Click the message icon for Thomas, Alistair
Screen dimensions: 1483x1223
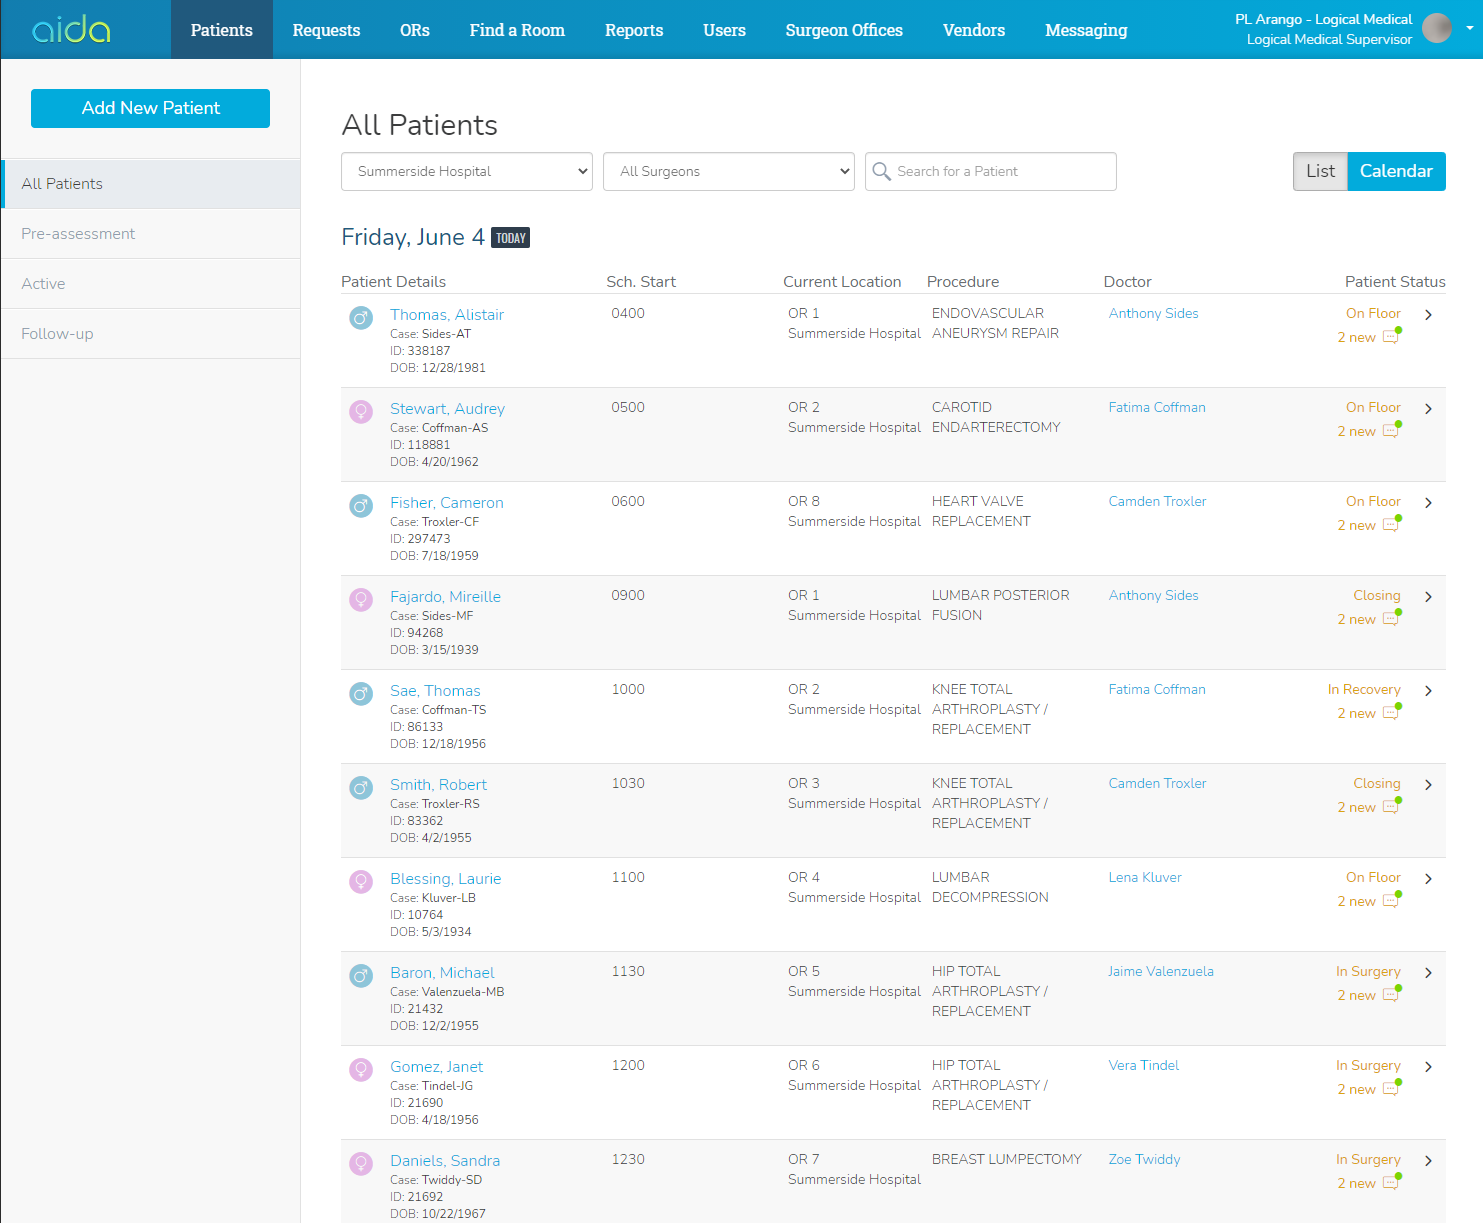click(1390, 337)
